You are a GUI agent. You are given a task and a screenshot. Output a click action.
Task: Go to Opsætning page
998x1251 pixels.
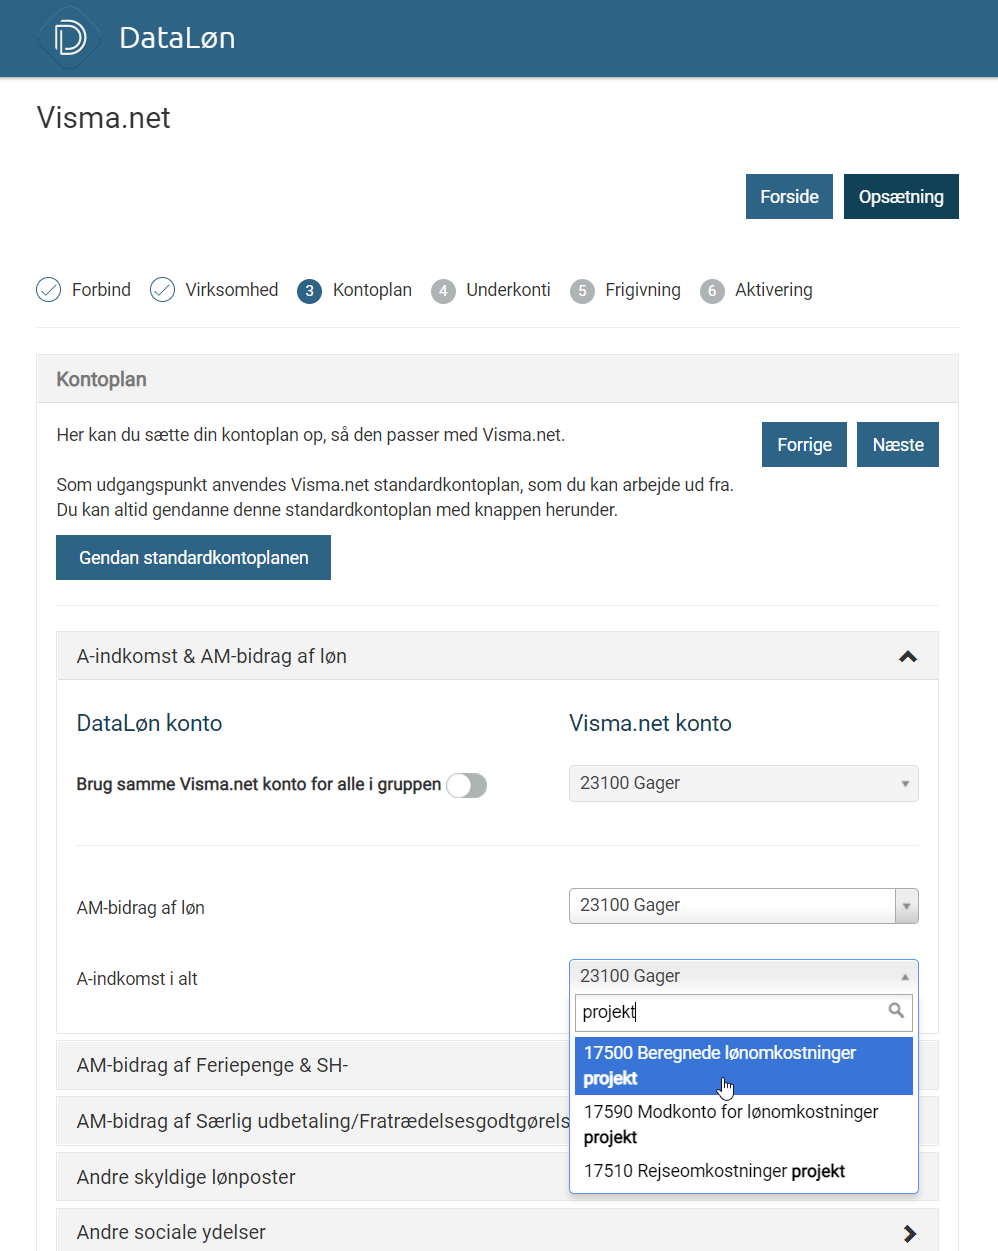click(x=900, y=197)
